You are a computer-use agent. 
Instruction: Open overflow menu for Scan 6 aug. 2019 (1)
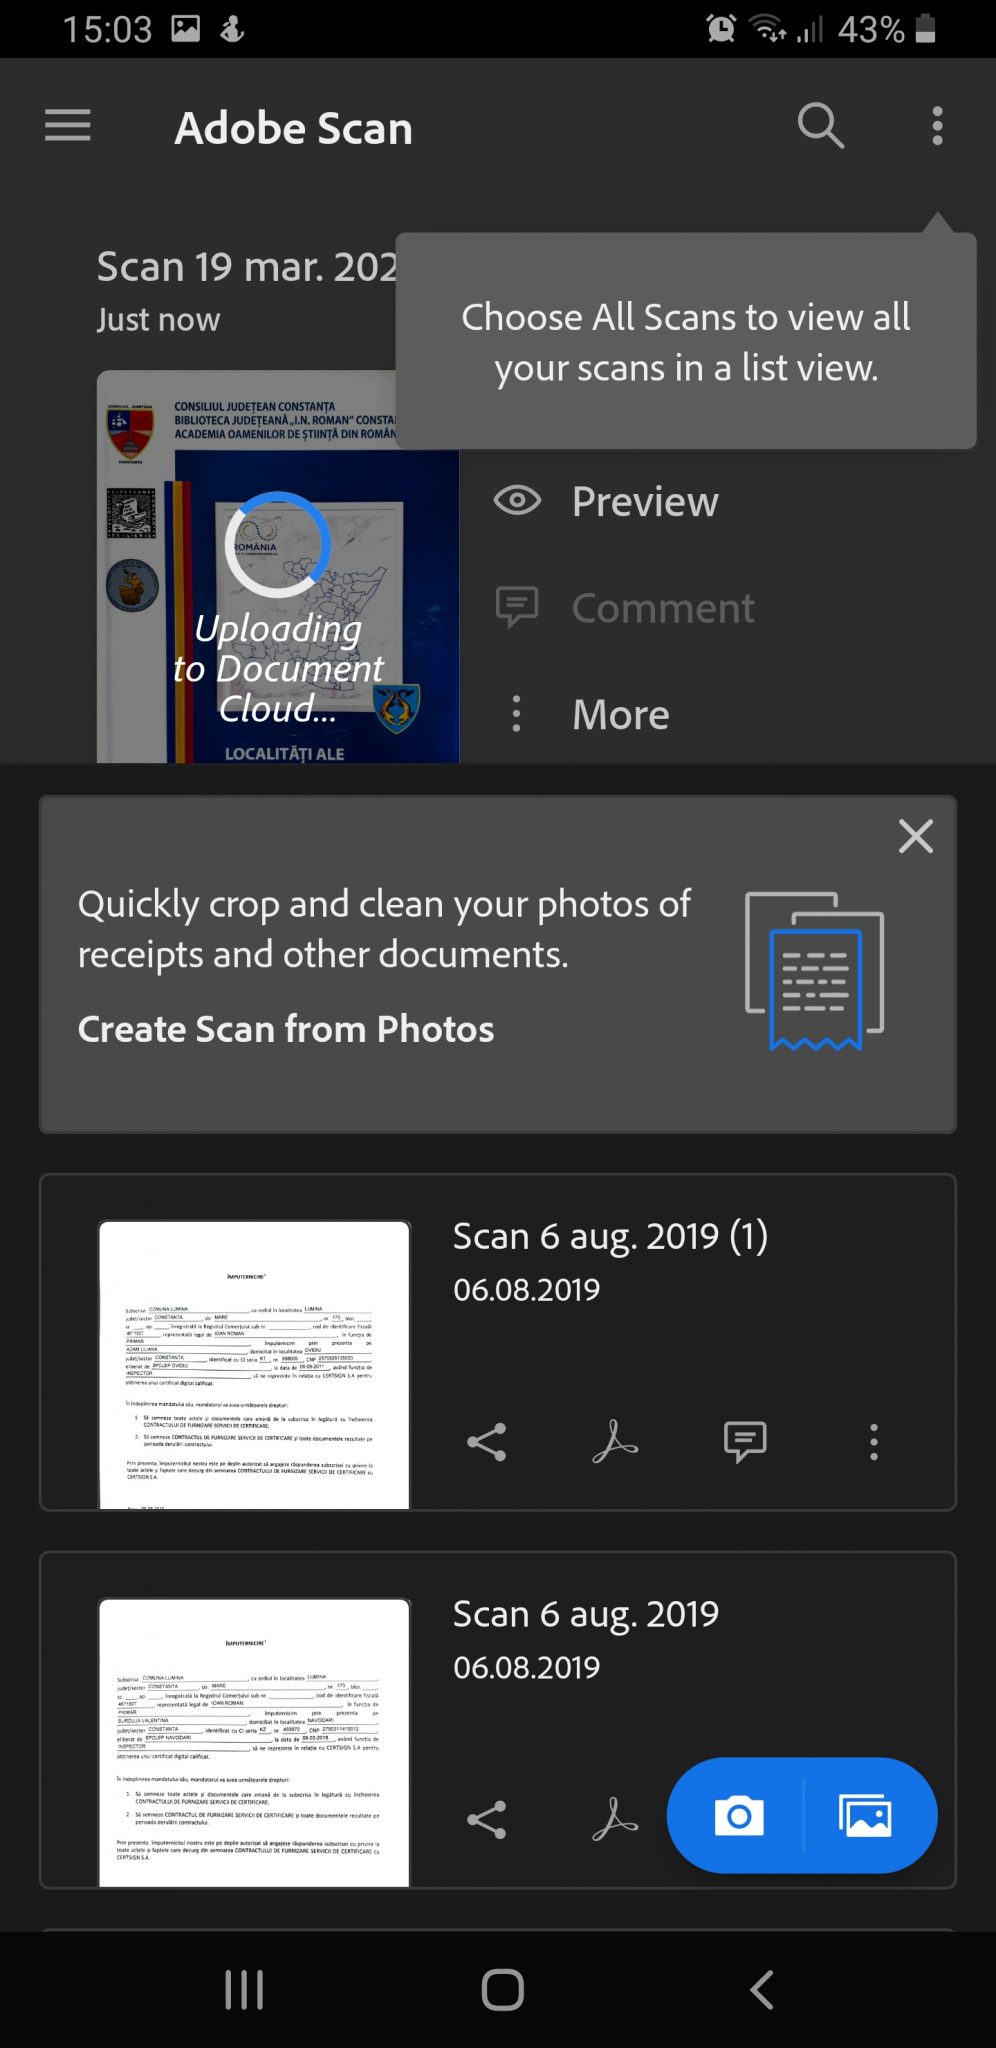[874, 1442]
